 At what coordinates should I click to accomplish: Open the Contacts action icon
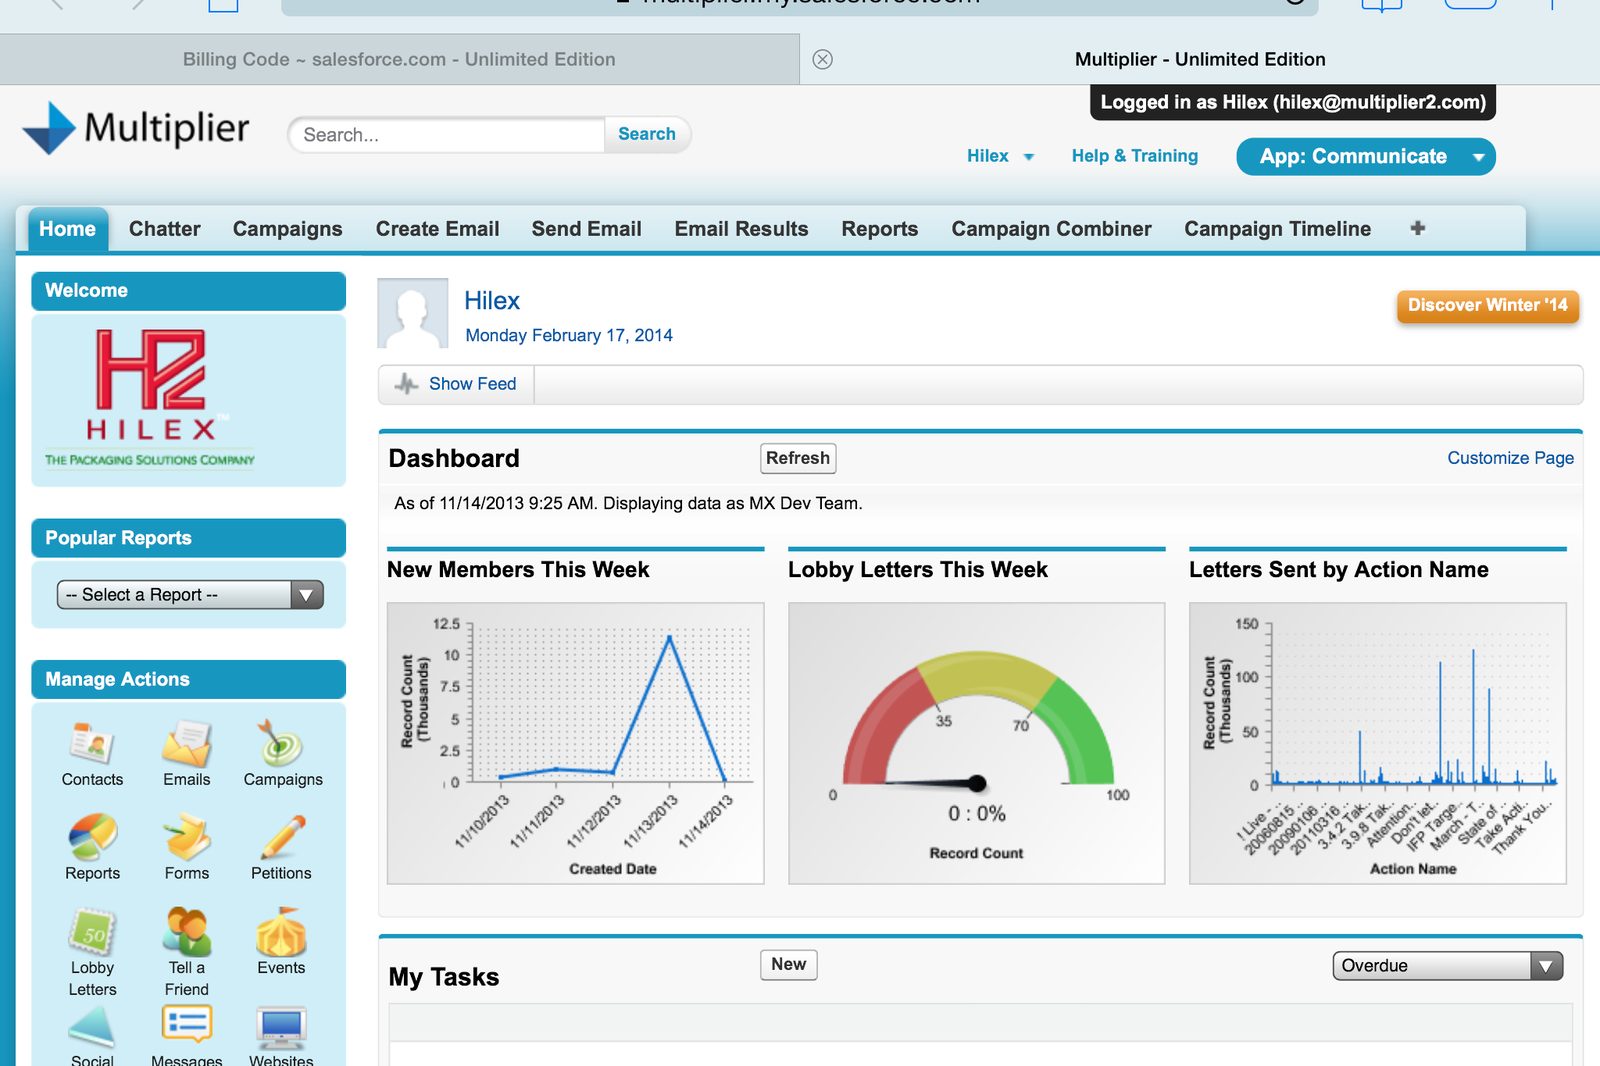tap(92, 744)
